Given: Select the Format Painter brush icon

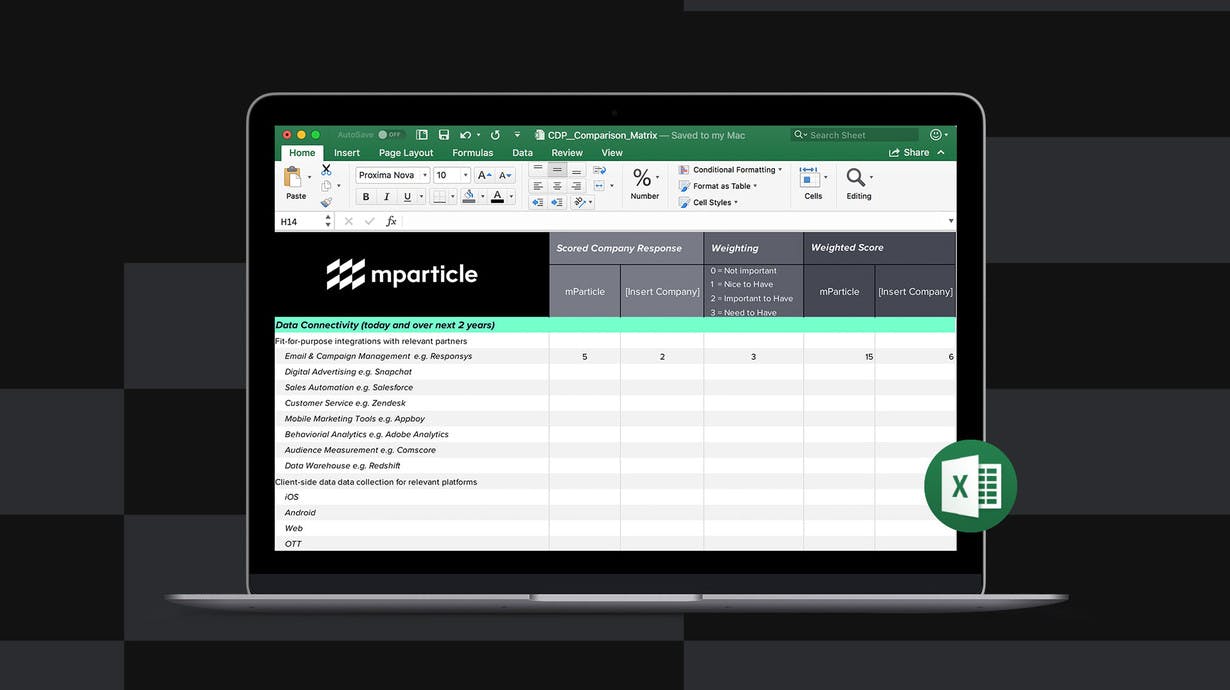Looking at the screenshot, I should [326, 202].
